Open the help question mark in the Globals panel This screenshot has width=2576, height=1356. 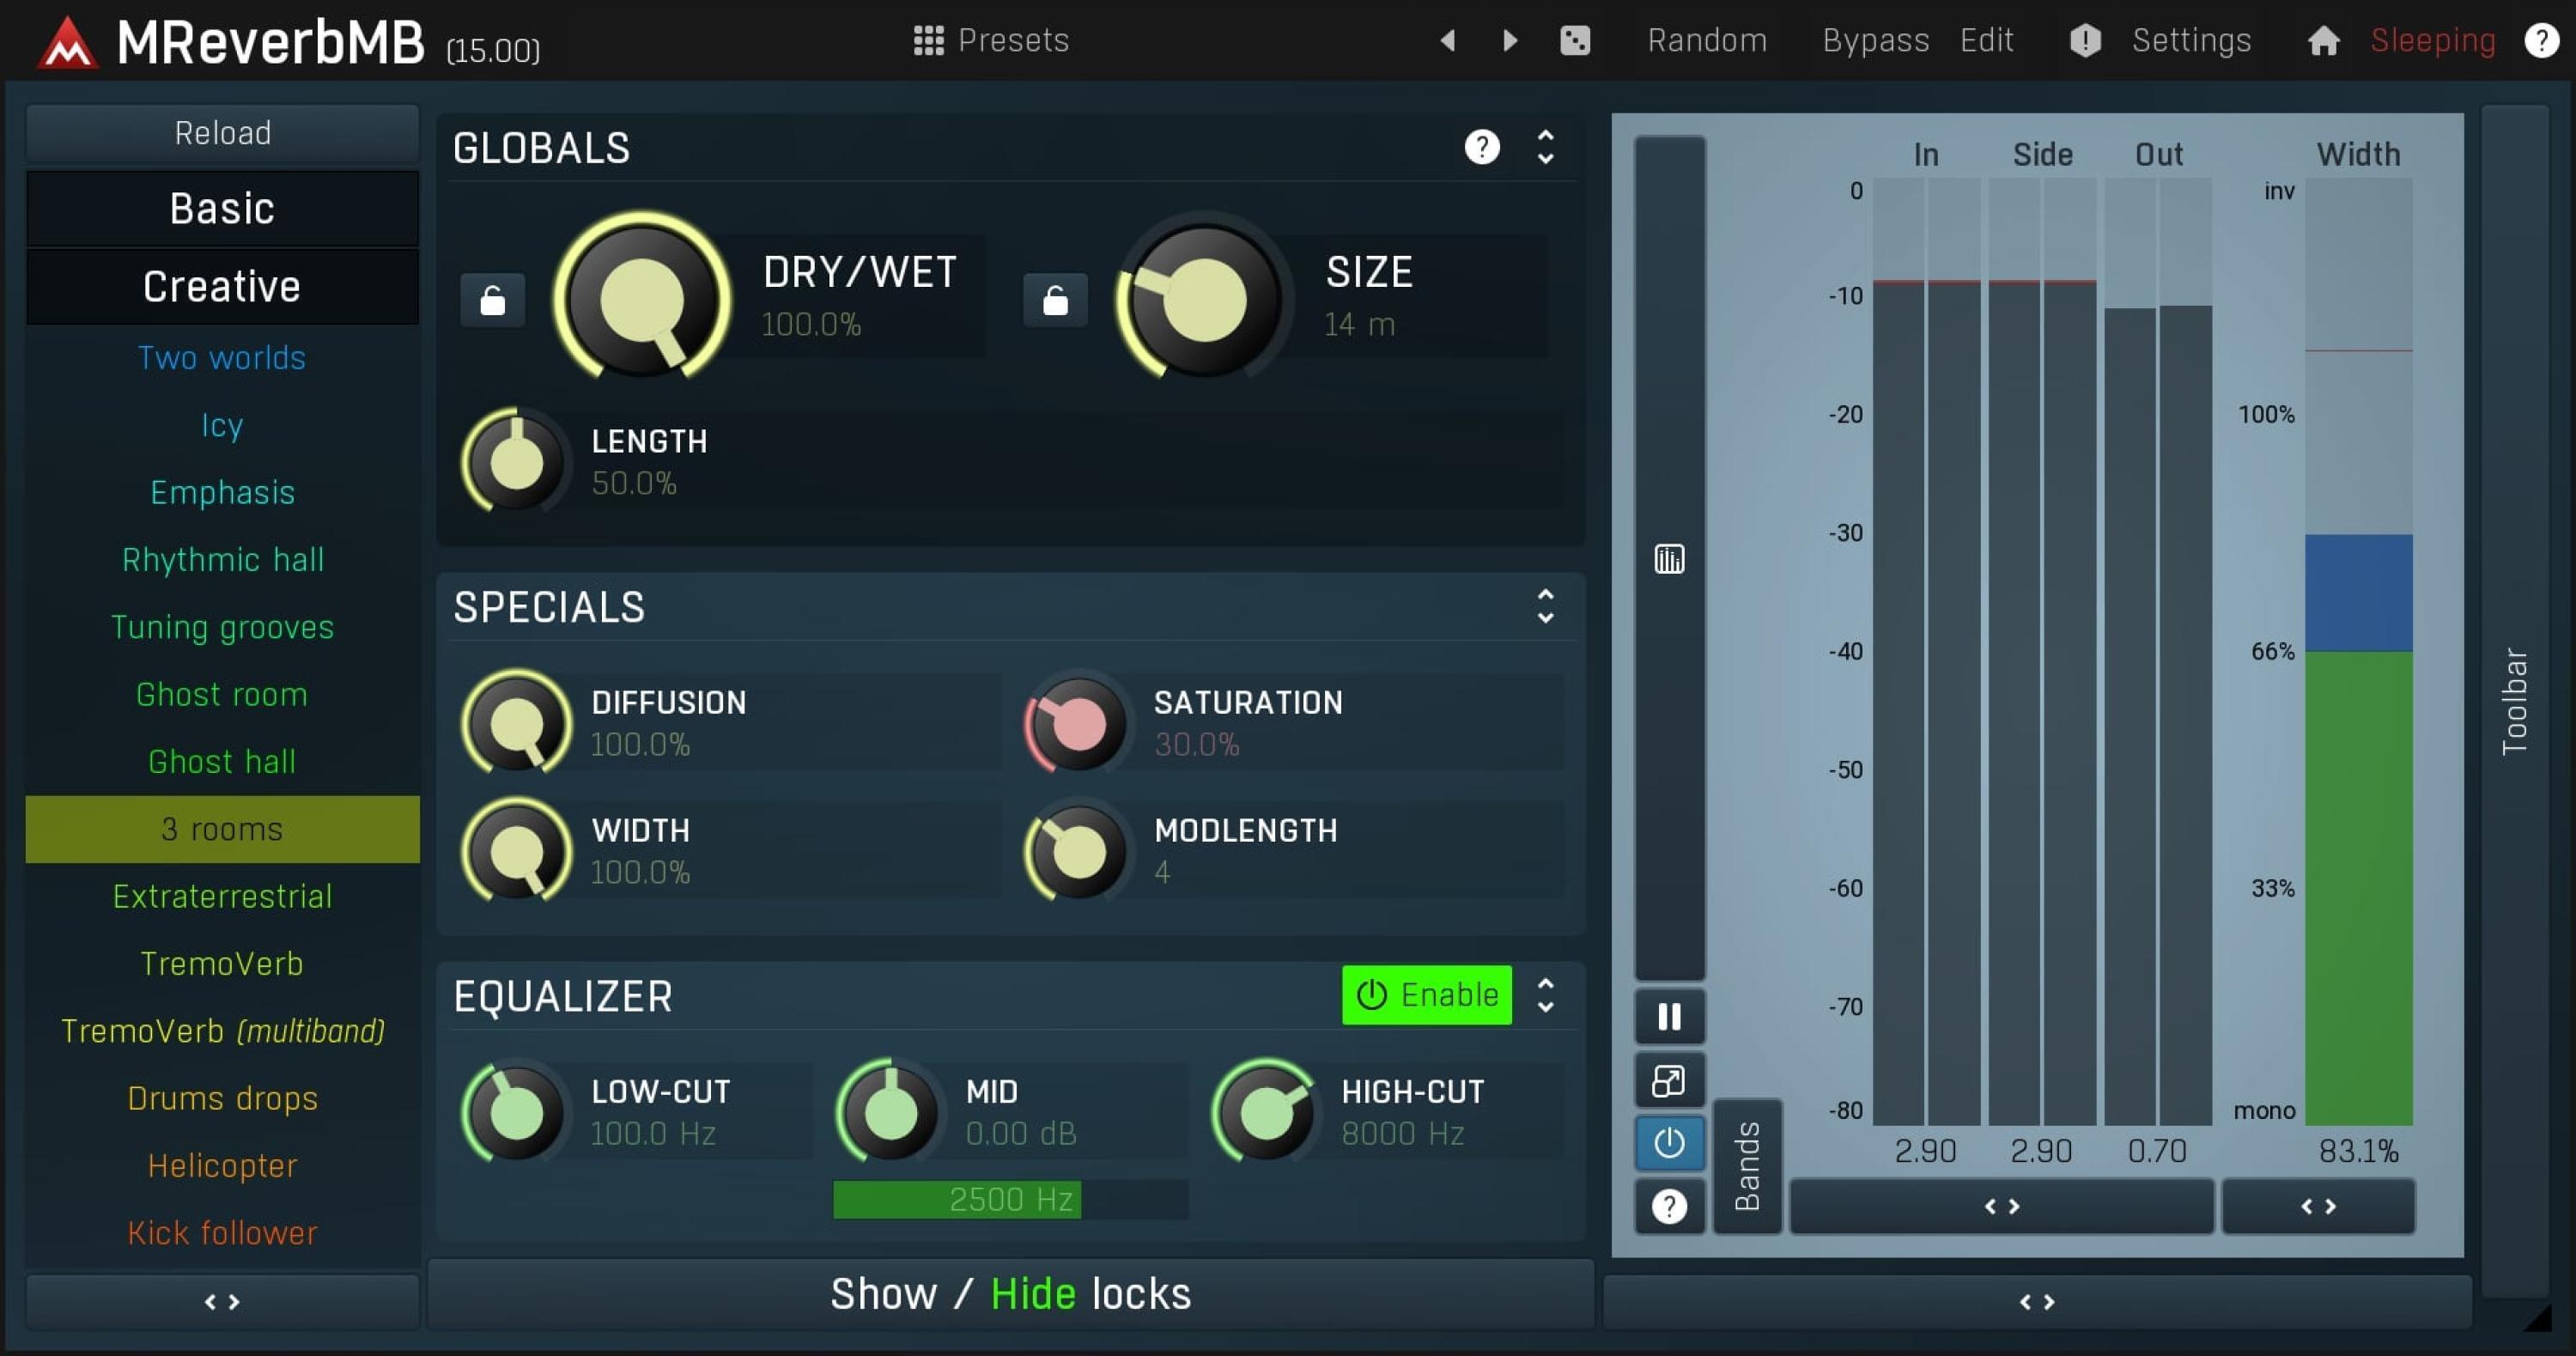point(1481,147)
